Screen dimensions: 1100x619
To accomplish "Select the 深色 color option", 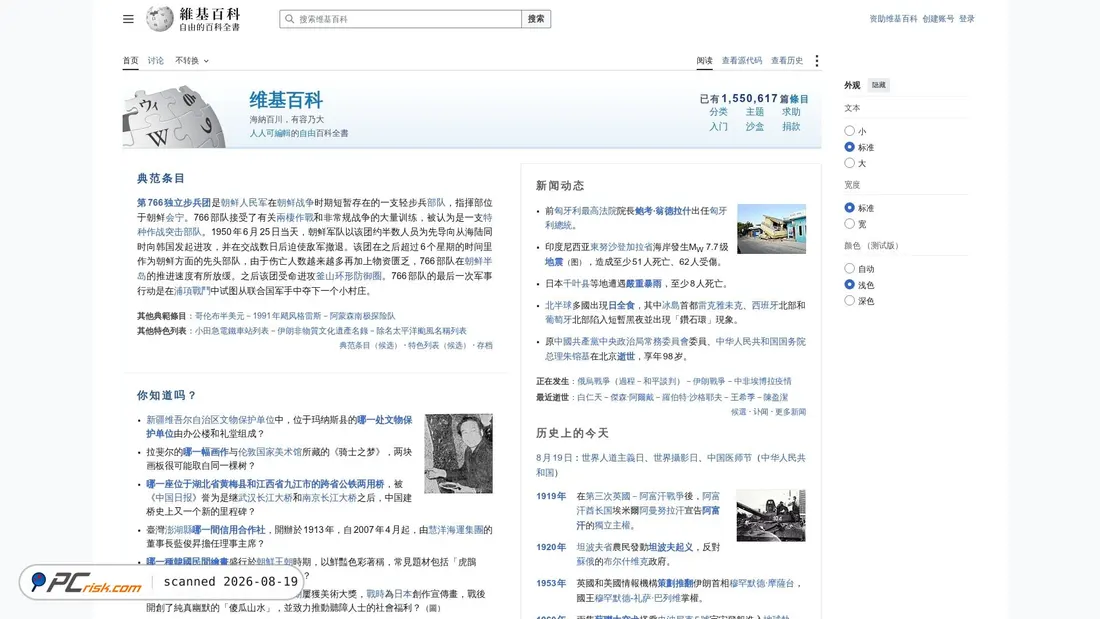I will click(x=850, y=300).
